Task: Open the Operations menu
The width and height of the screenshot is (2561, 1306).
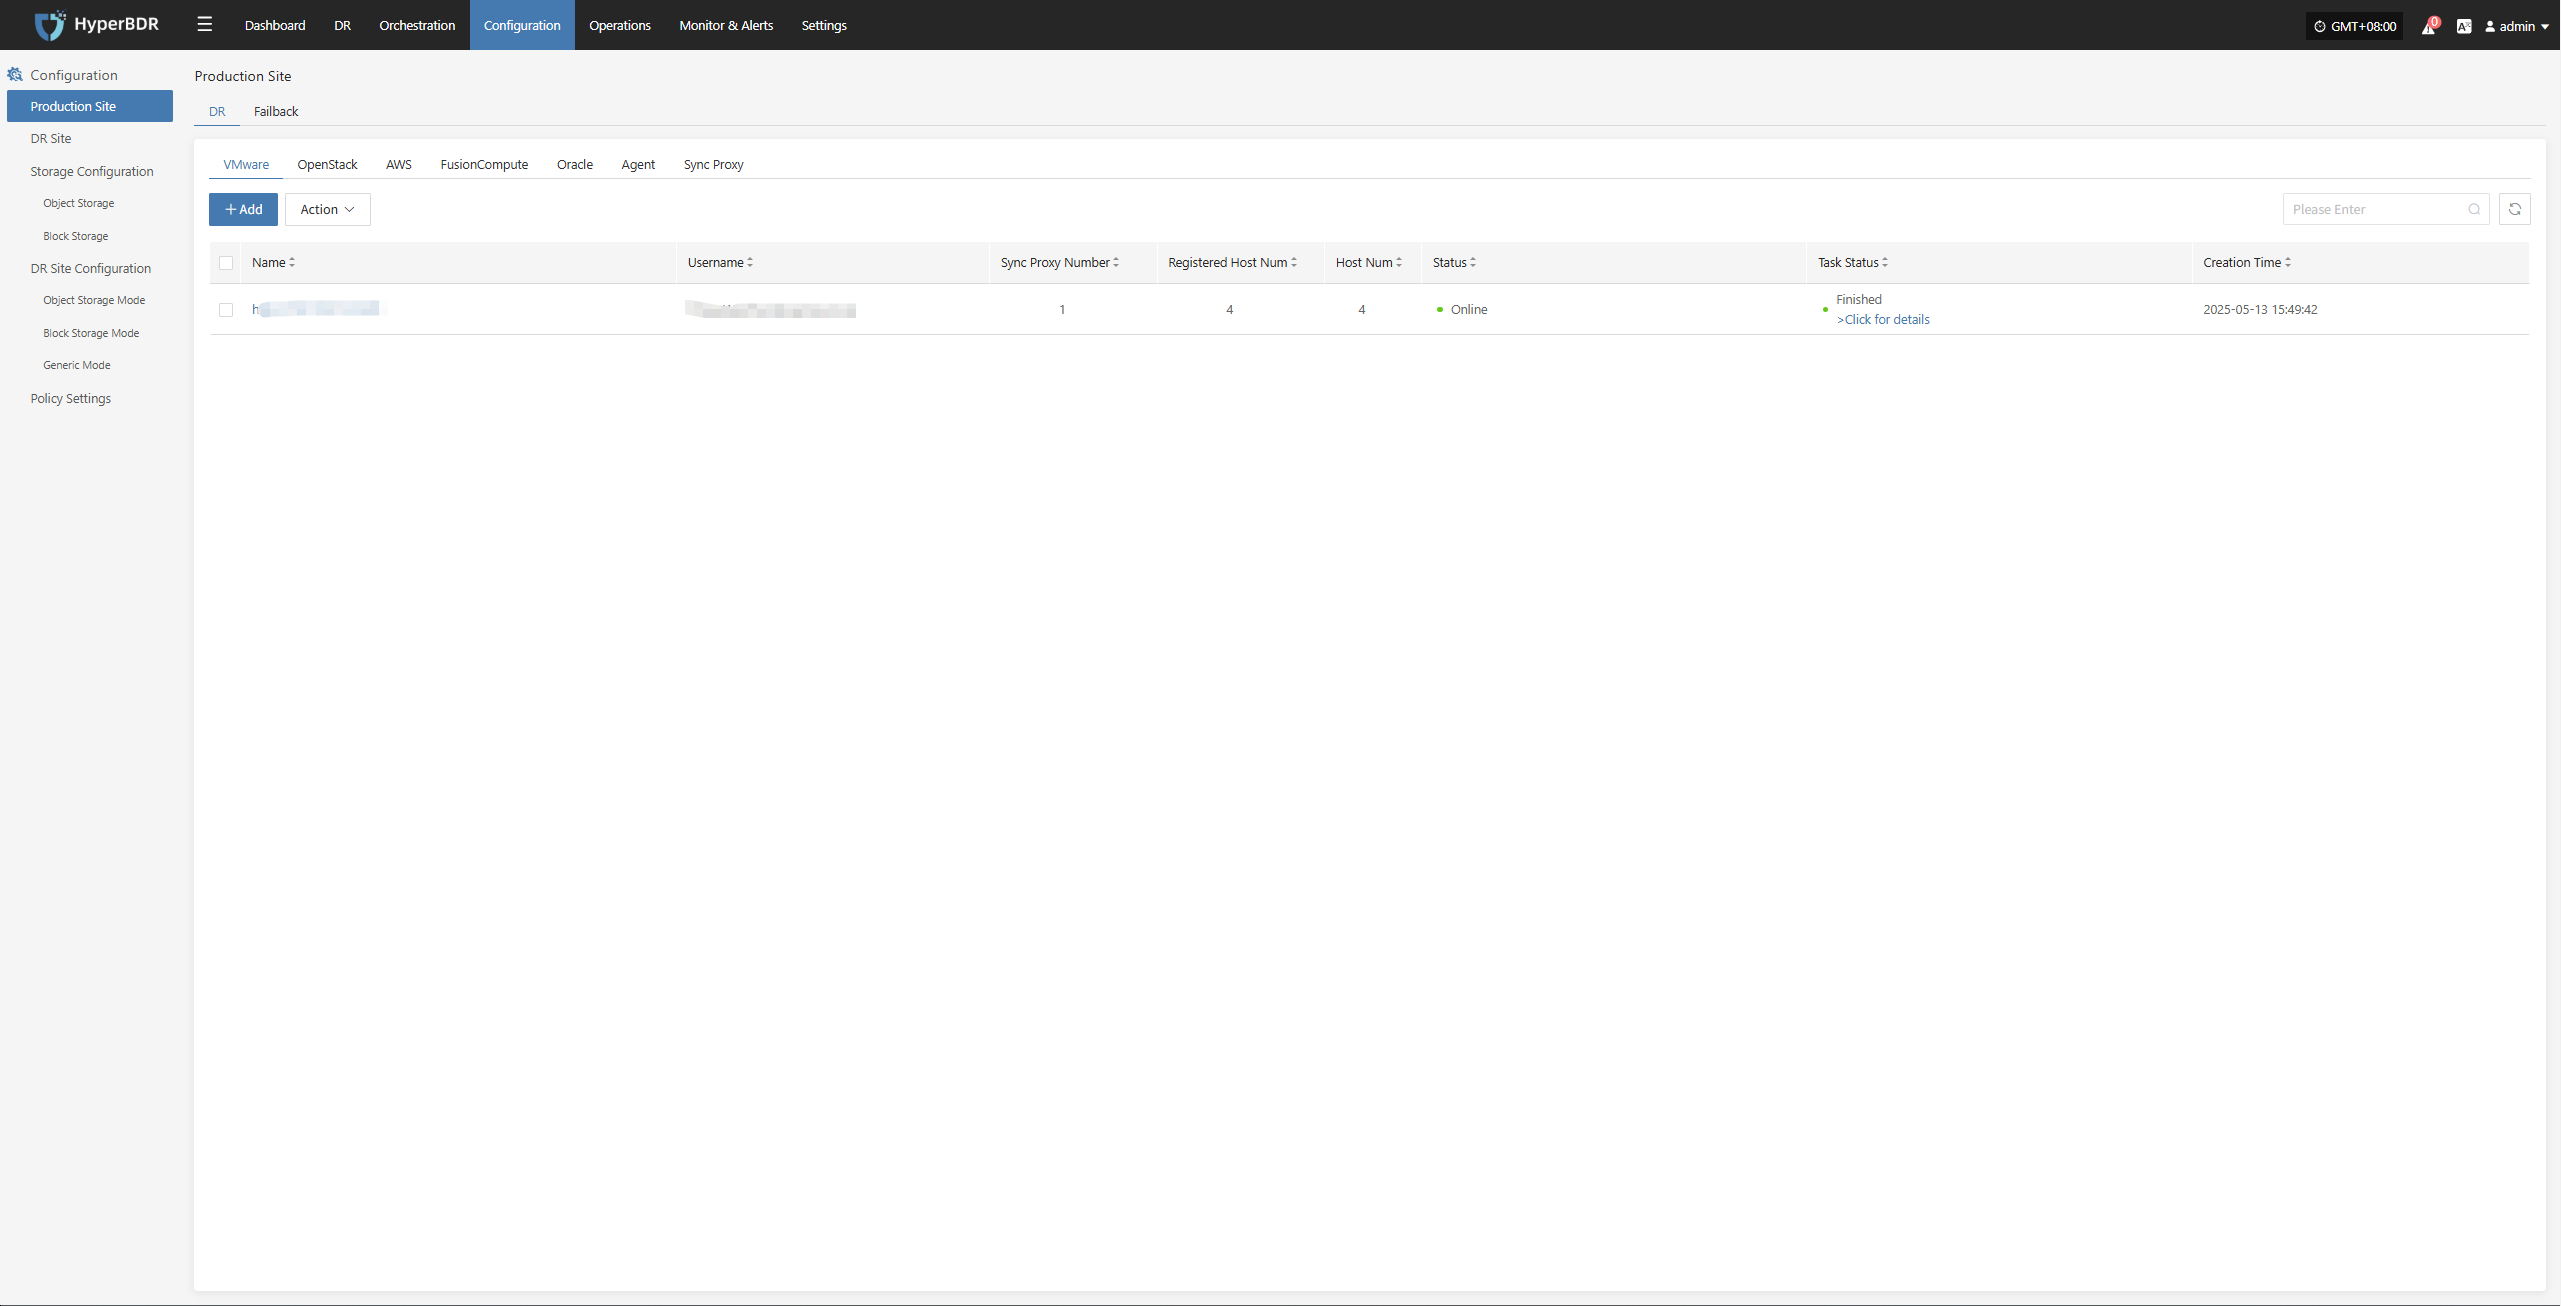Action: (620, 25)
